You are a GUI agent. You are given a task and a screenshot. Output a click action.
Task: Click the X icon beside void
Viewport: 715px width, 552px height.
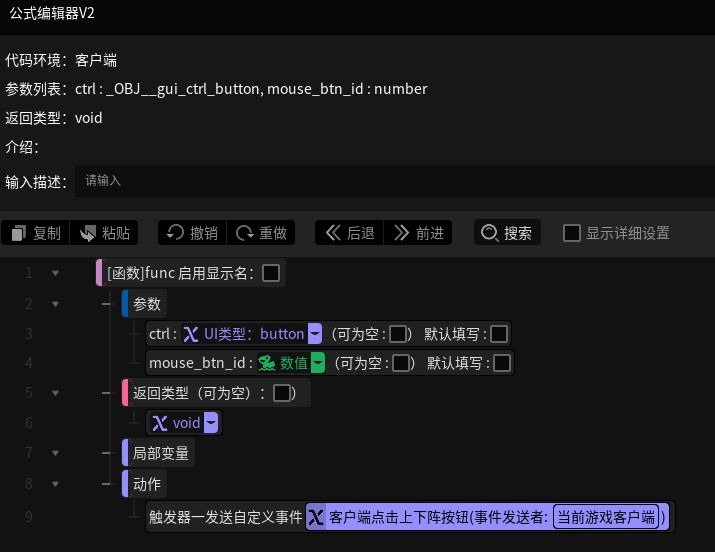(159, 423)
